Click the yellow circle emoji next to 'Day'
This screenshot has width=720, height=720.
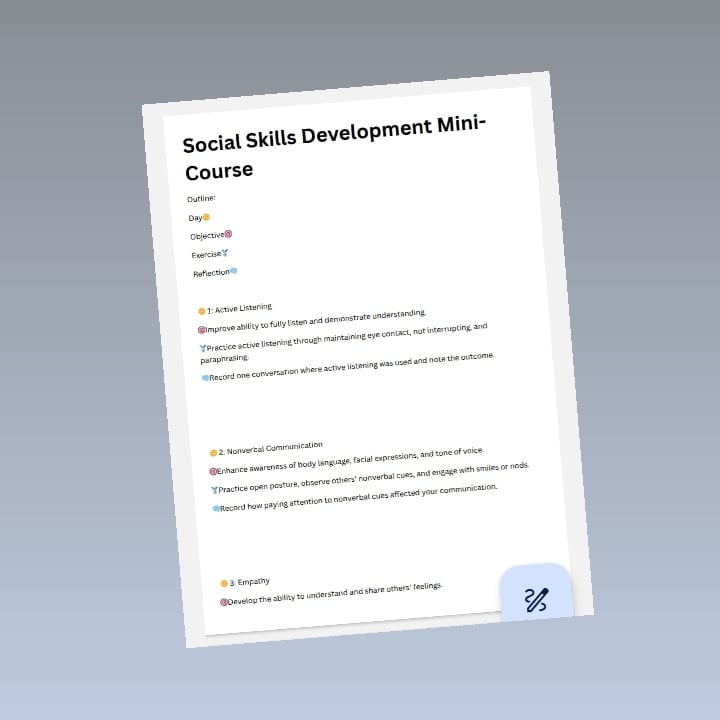(x=207, y=217)
